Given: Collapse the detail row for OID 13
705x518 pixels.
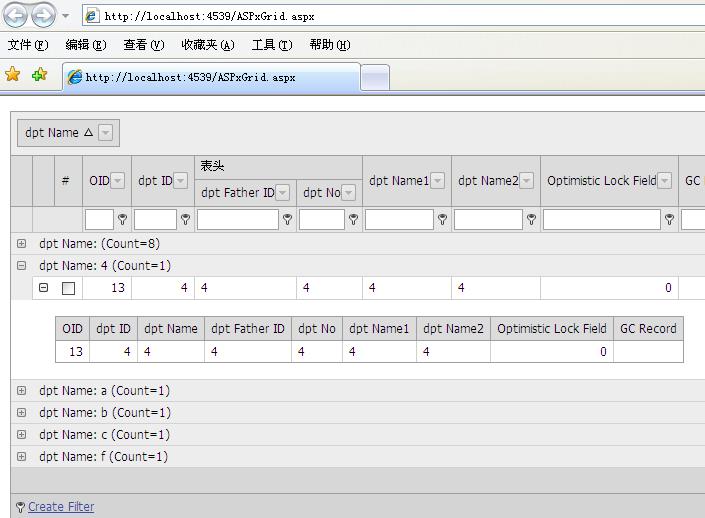Looking at the screenshot, I should point(43,288).
